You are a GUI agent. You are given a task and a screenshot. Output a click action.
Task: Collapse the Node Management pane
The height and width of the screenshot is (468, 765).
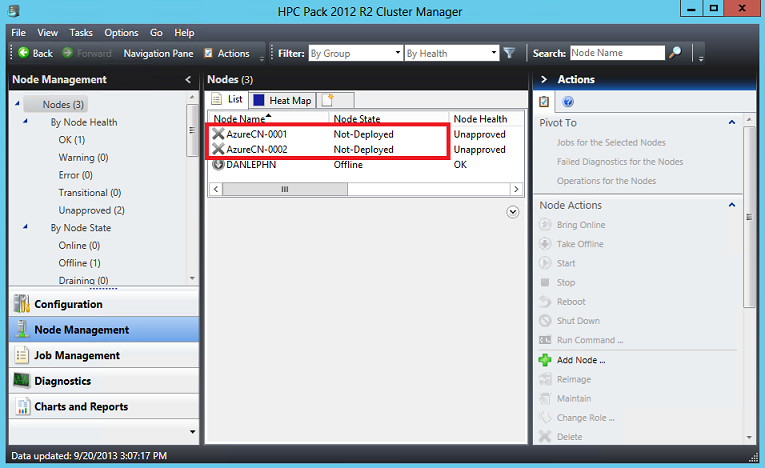tap(189, 79)
